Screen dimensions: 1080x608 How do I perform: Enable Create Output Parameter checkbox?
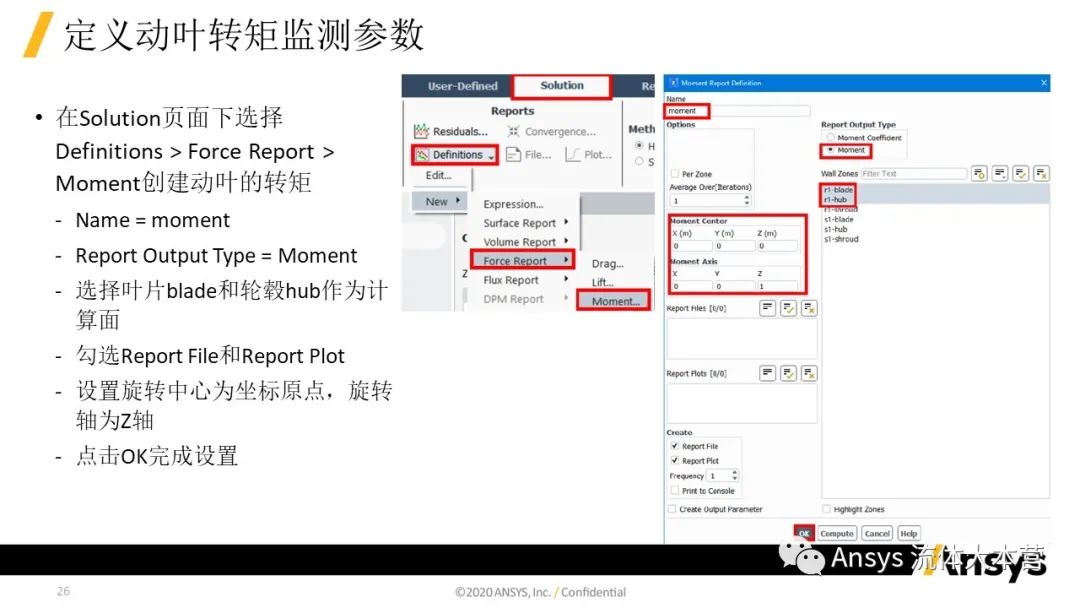(672, 509)
